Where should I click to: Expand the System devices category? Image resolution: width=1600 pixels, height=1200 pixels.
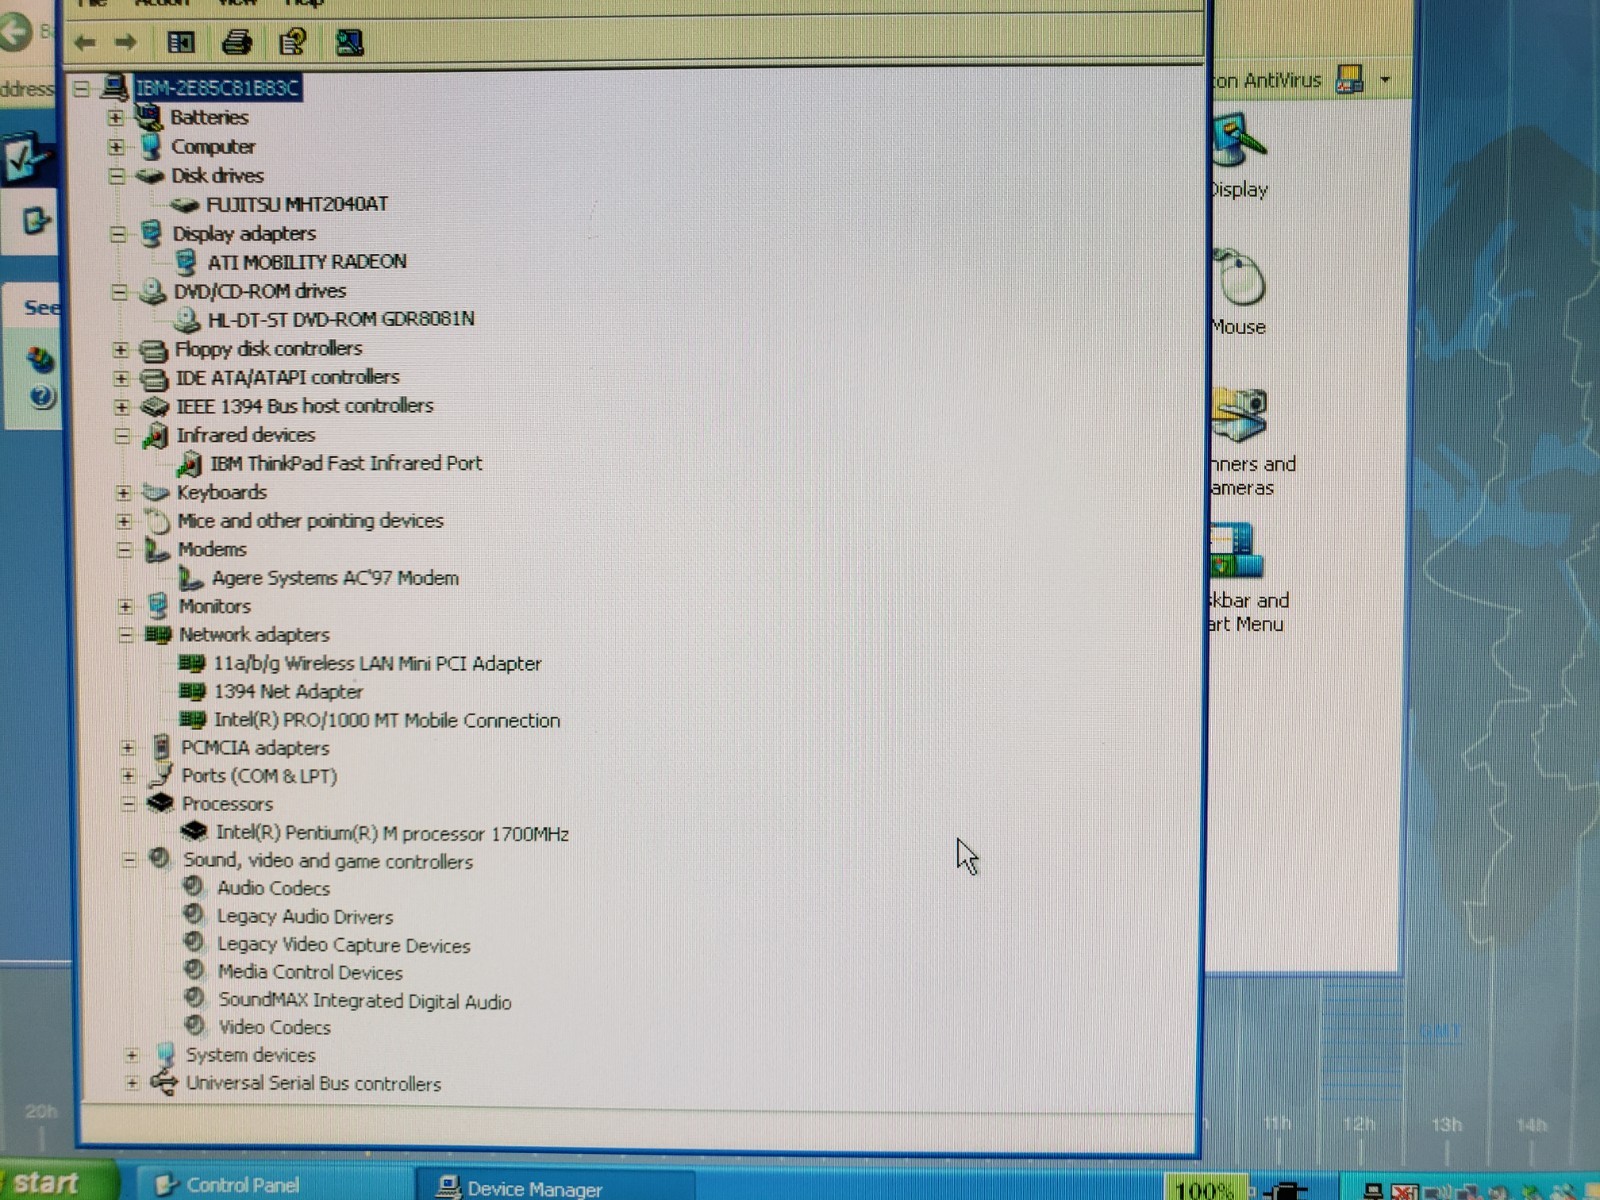pyautogui.click(x=131, y=1055)
